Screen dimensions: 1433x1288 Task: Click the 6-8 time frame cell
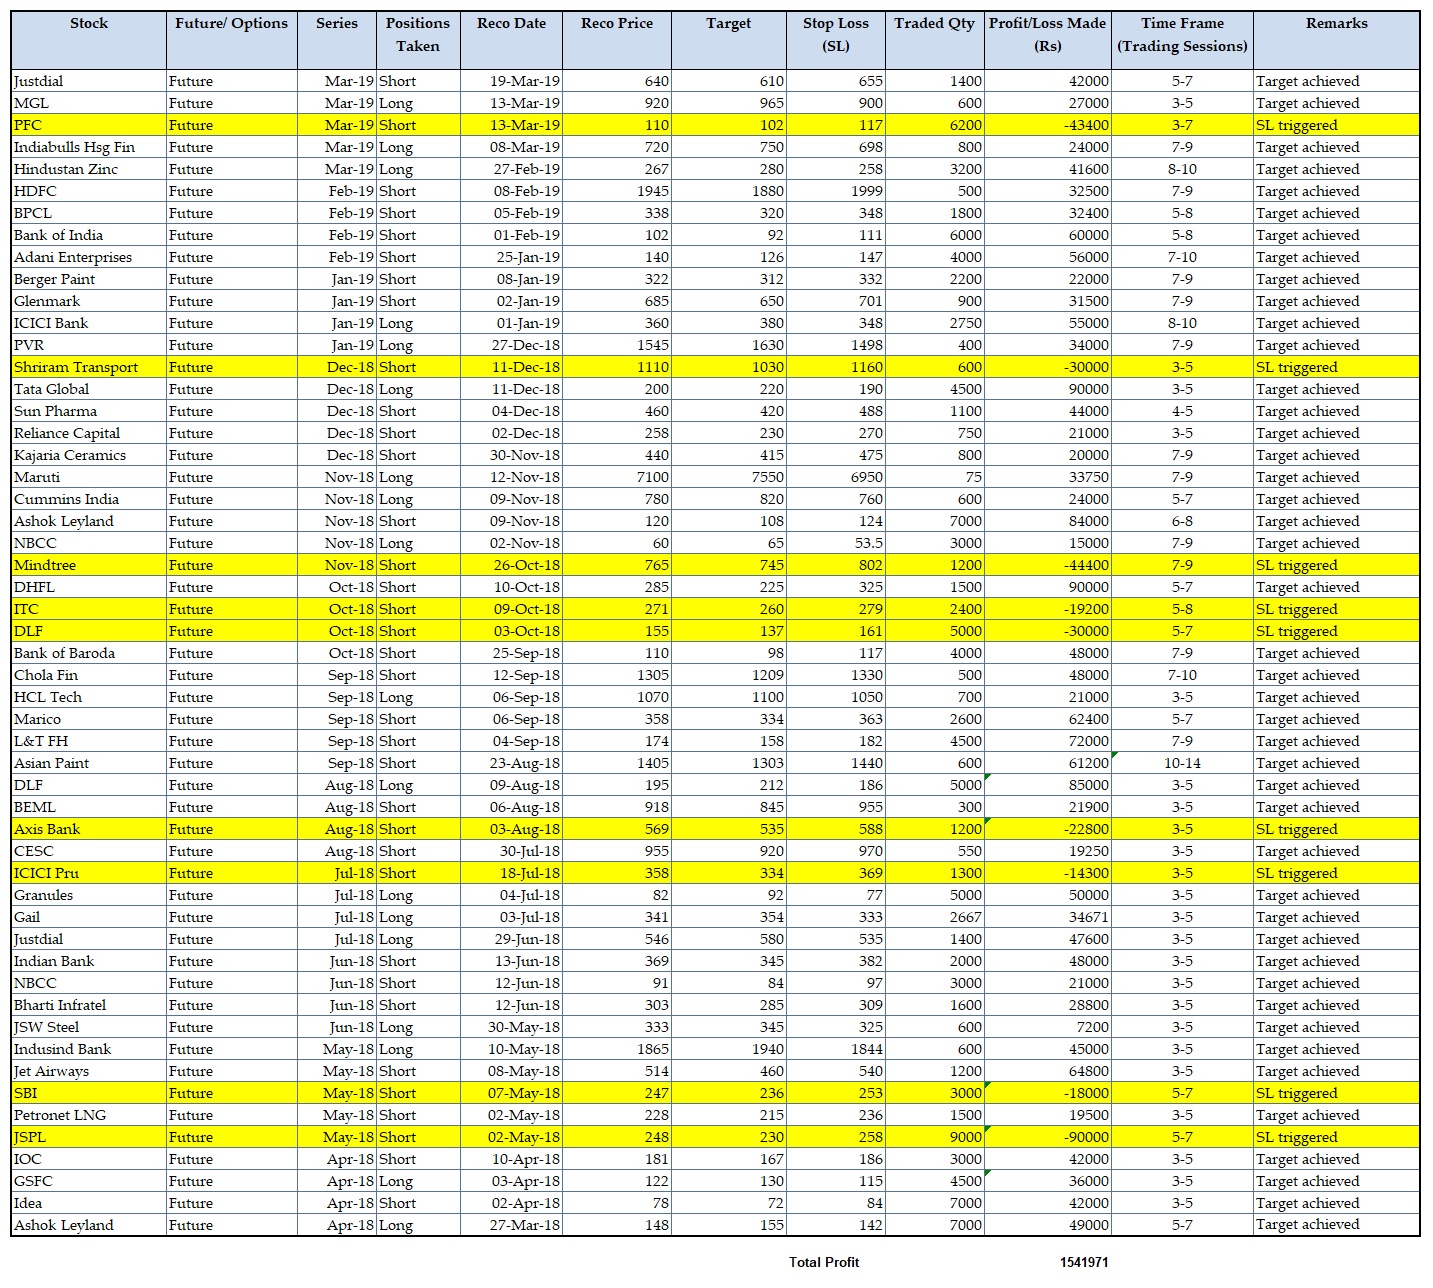[x=1182, y=521]
